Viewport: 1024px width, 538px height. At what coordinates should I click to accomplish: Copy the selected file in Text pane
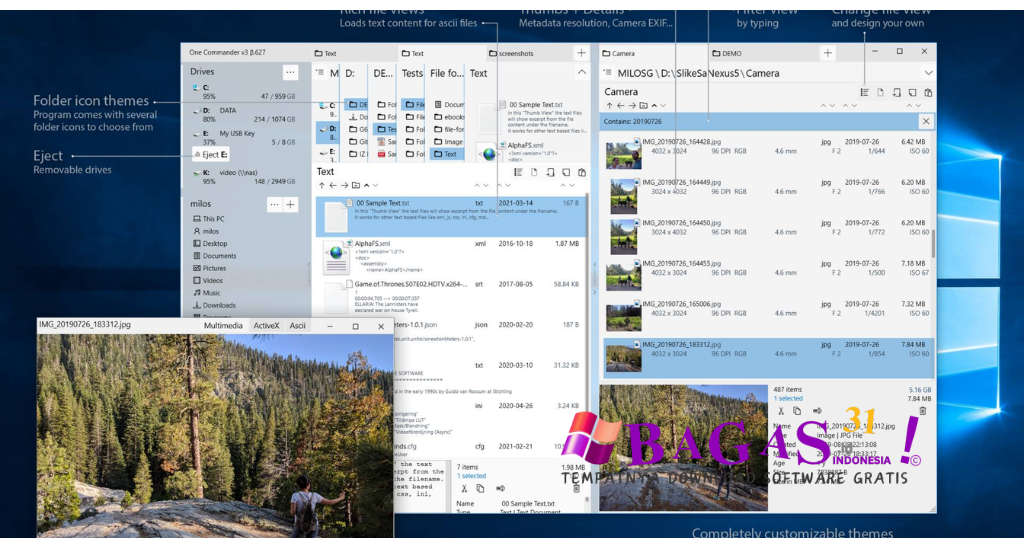click(x=480, y=488)
